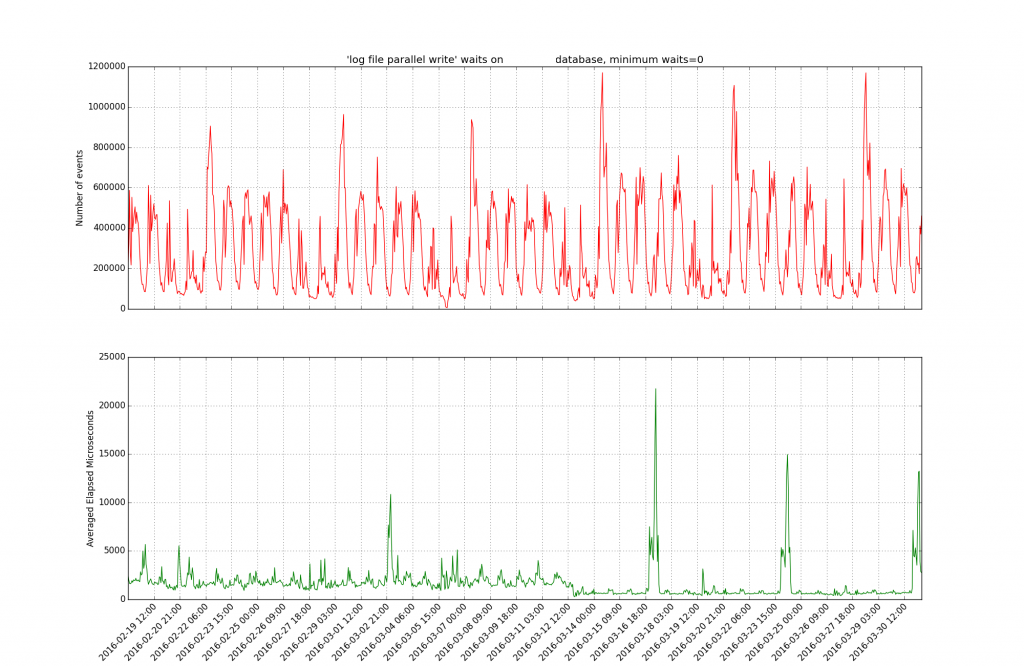Click the 'Averaged Elapsed Microseconds' axis label
The width and height of the screenshot is (1024, 666).
[91, 478]
